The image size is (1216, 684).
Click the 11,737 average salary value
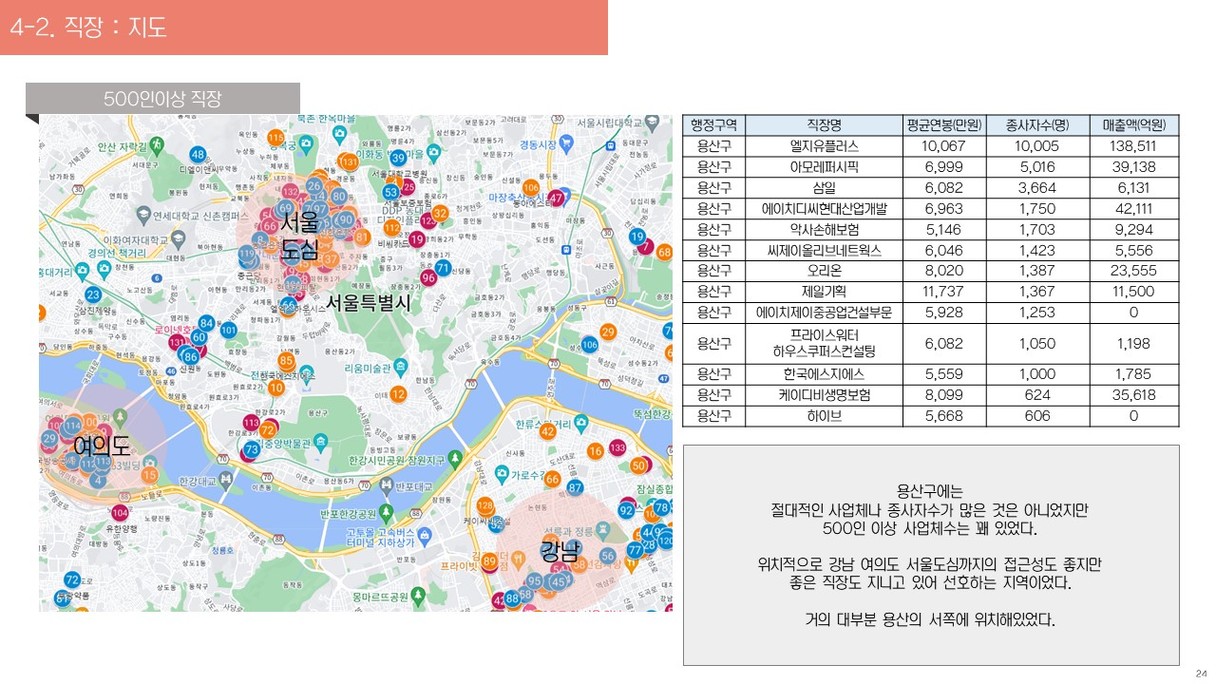tap(945, 292)
